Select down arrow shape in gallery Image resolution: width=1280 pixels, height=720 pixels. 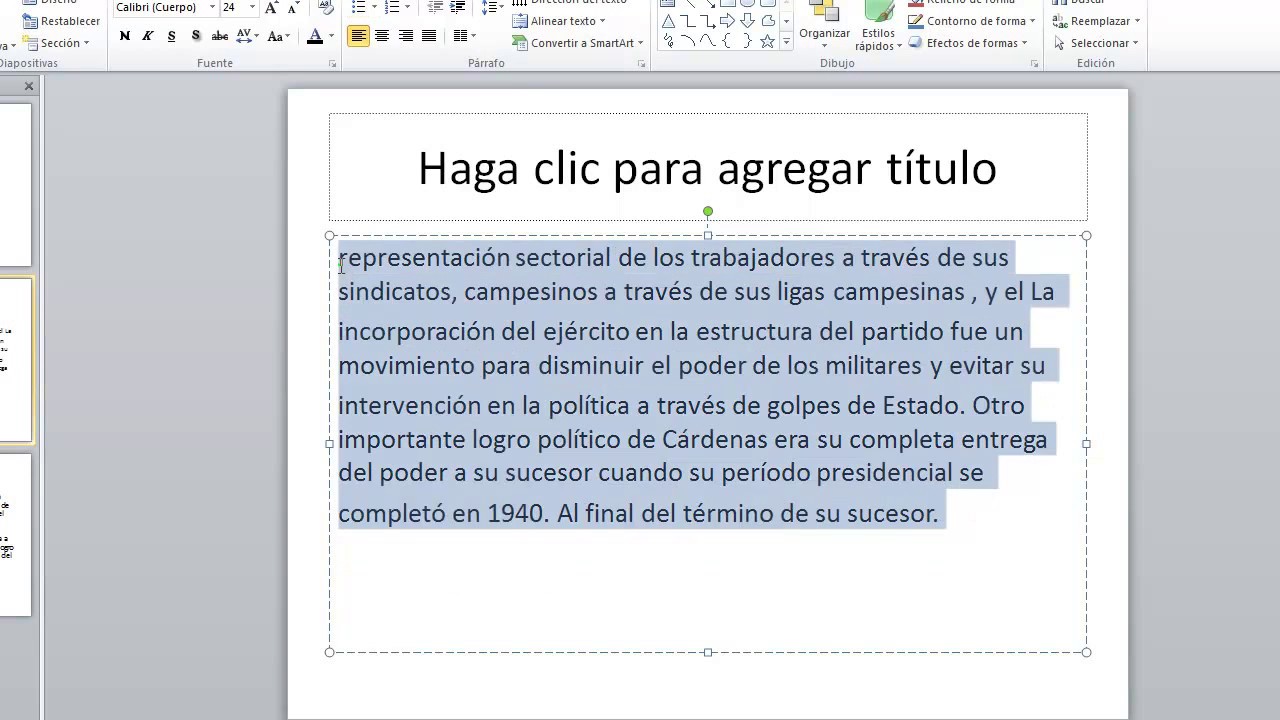click(x=748, y=21)
